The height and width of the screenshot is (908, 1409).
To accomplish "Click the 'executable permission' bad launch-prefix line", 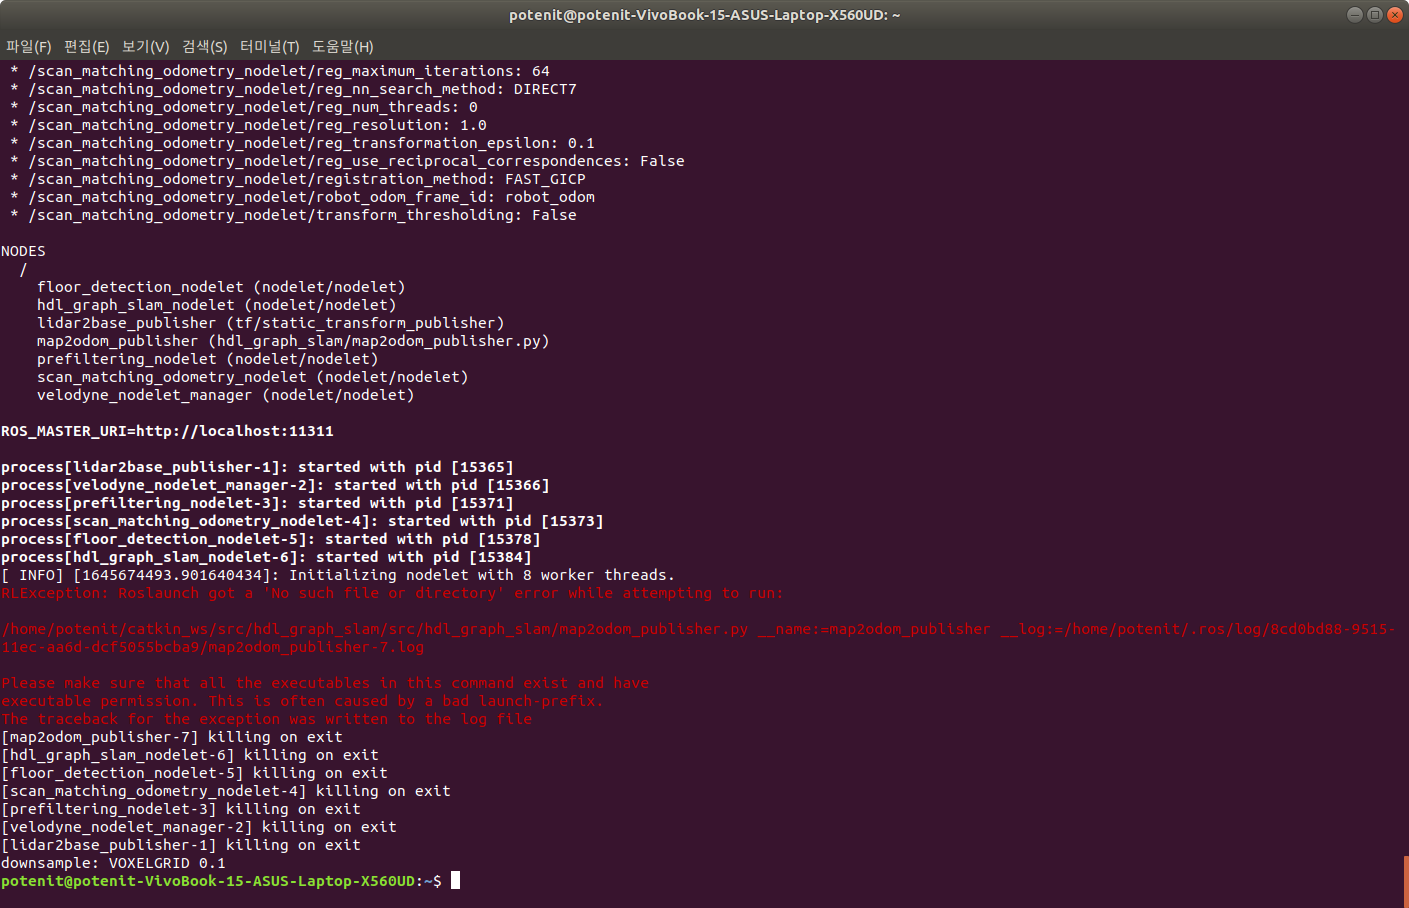I will [x=302, y=701].
